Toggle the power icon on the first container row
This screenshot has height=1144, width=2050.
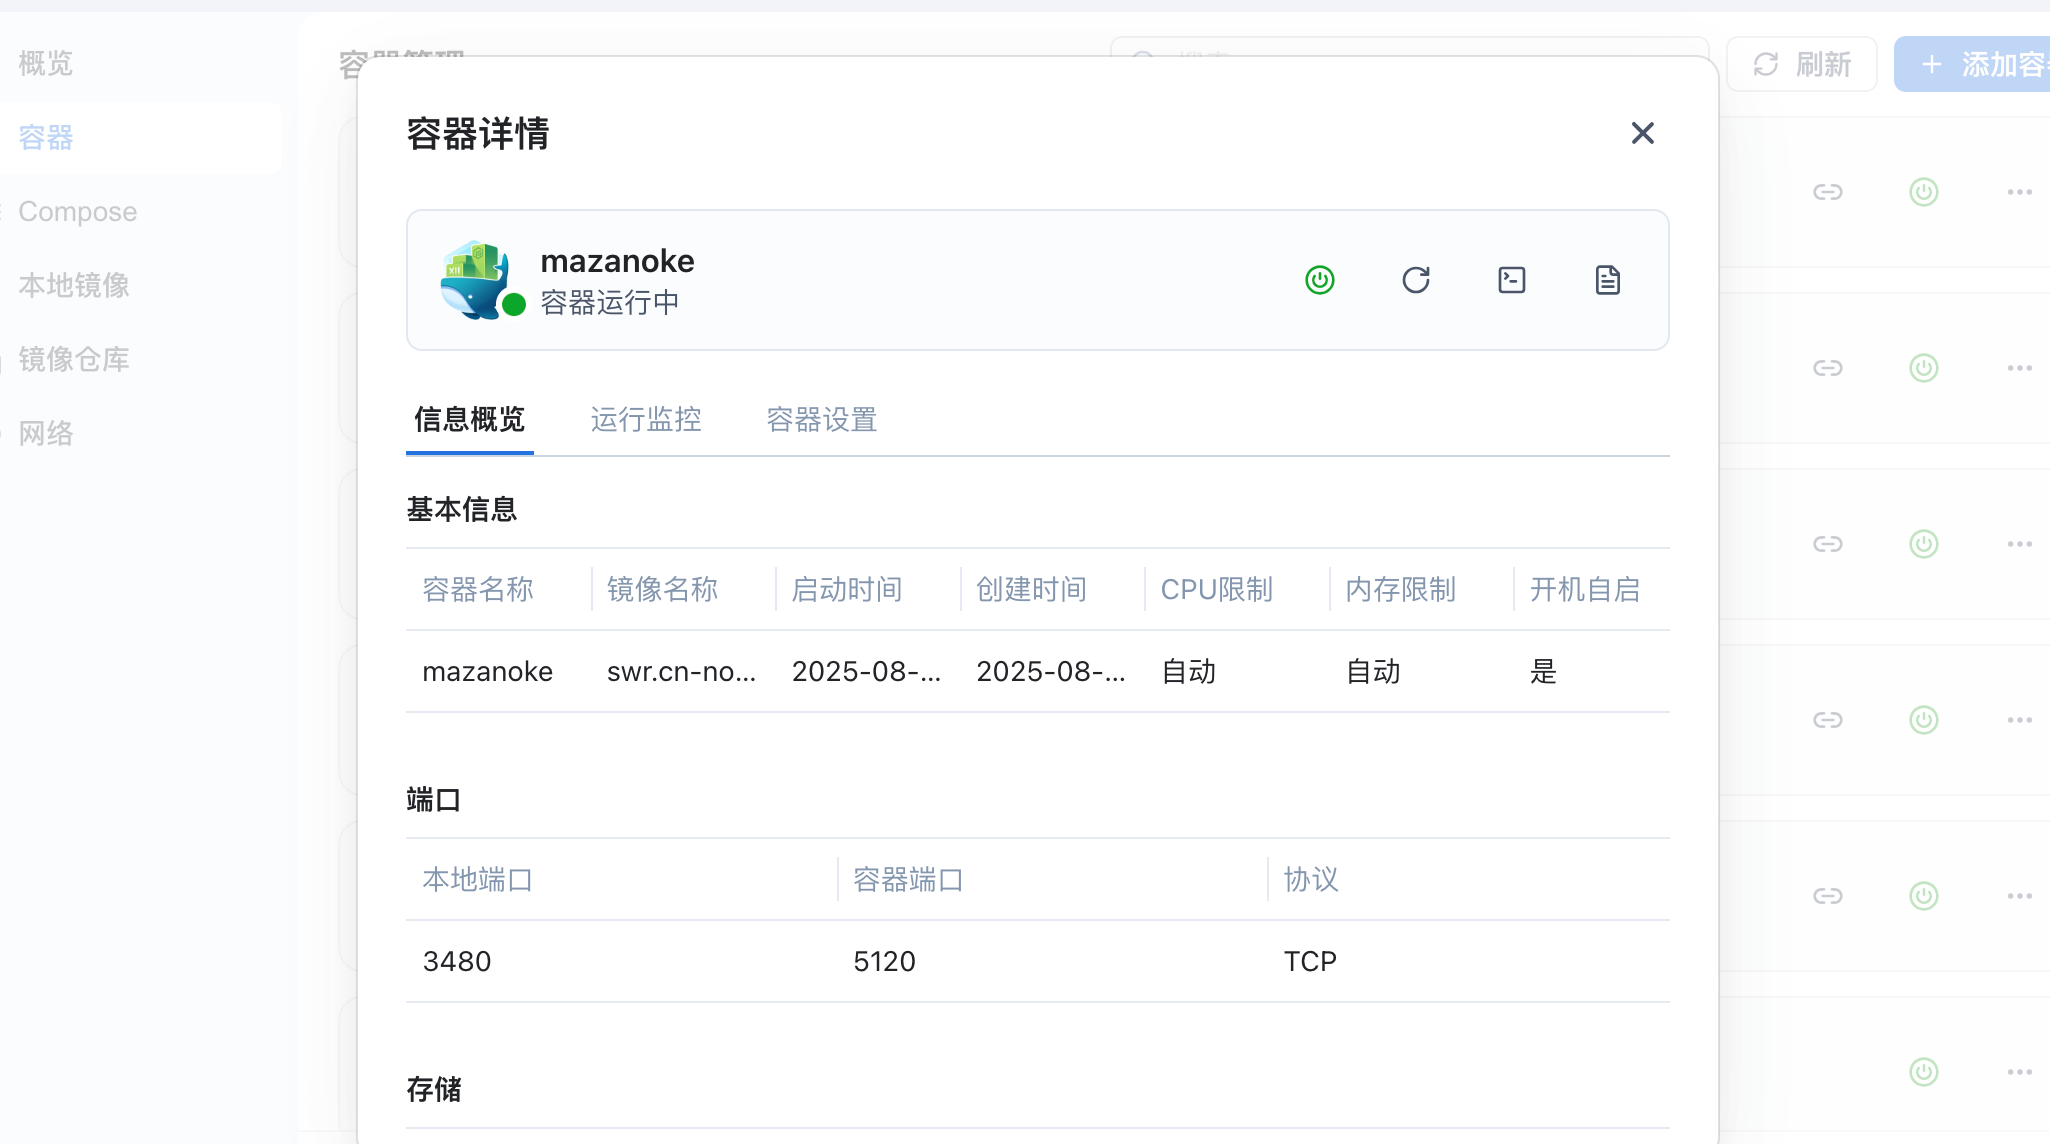1924,192
